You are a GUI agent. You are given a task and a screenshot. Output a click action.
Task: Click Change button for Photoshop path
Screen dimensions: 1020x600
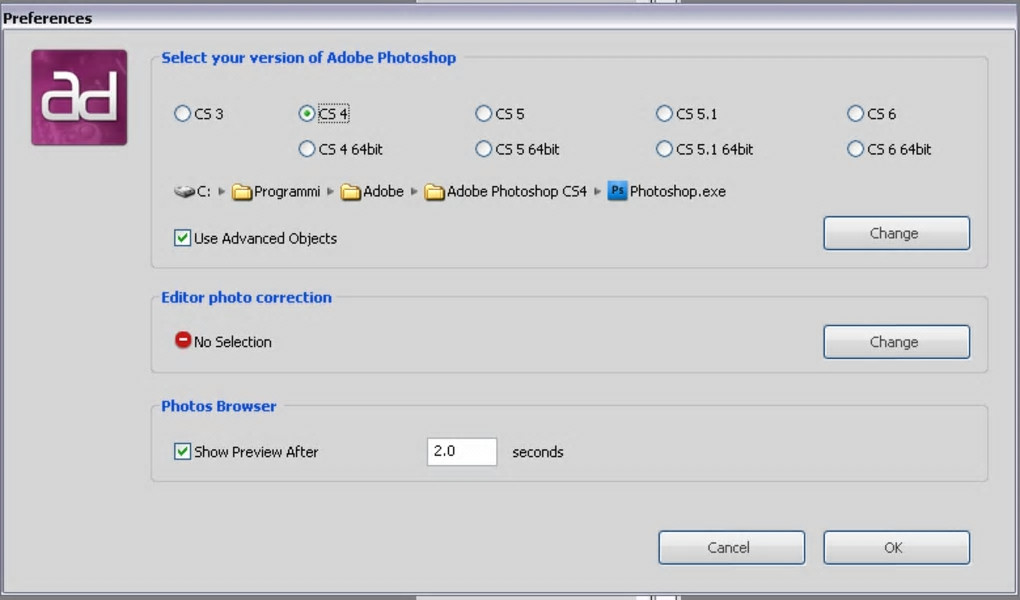tap(896, 233)
